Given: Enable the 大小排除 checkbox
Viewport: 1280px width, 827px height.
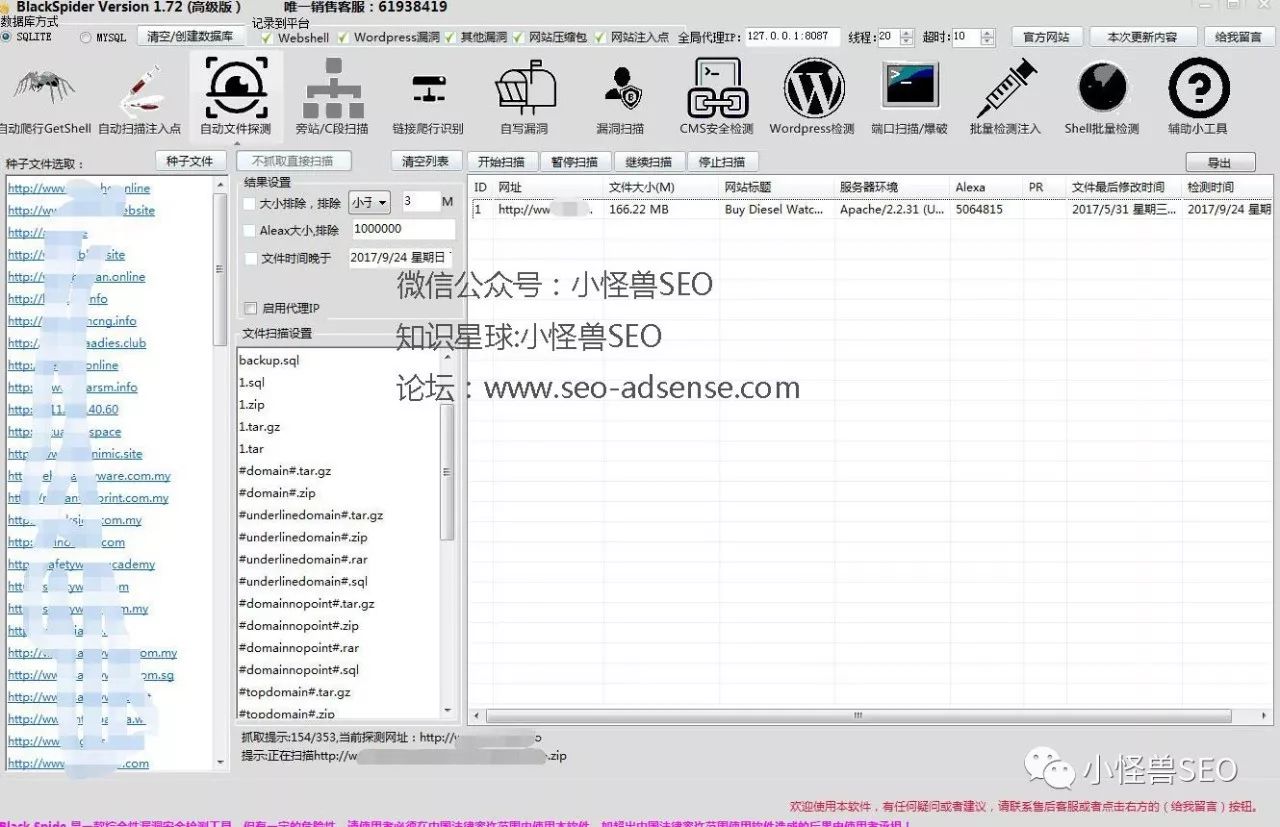Looking at the screenshot, I should pyautogui.click(x=250, y=204).
